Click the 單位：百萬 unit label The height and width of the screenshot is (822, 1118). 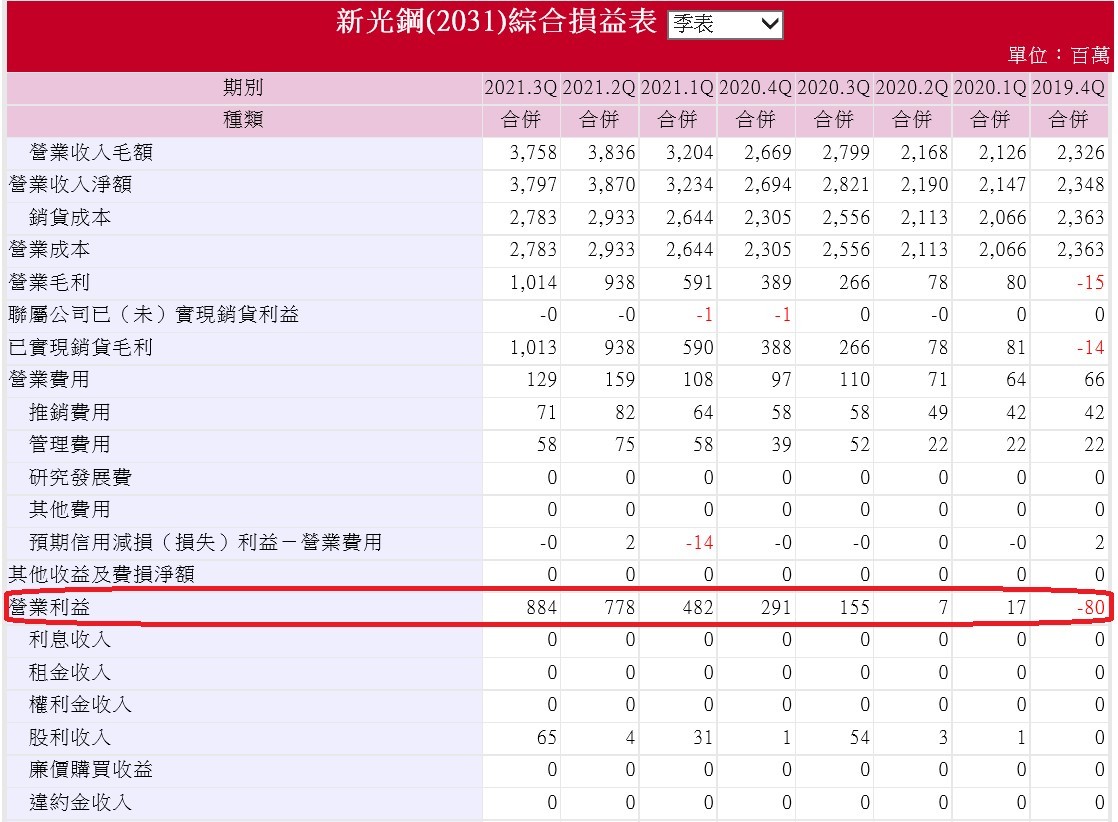point(1059,55)
